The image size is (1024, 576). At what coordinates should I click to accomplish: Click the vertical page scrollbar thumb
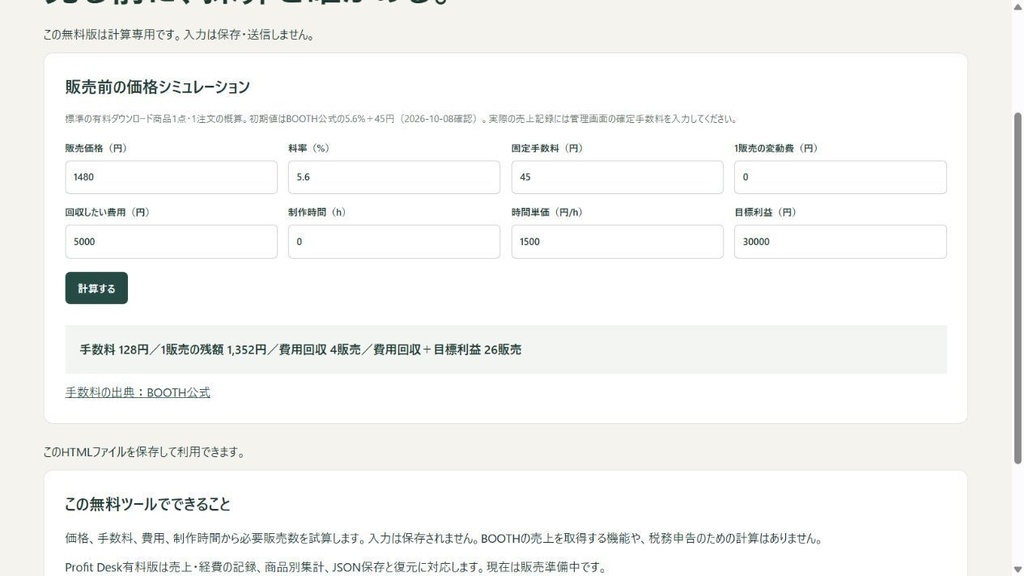coord(1017,288)
